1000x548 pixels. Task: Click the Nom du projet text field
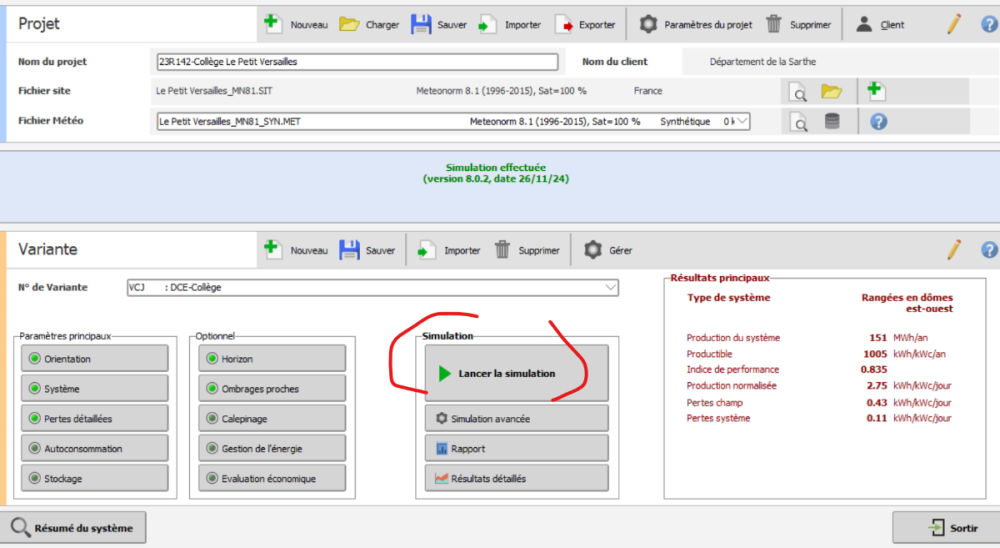pyautogui.click(x=357, y=62)
